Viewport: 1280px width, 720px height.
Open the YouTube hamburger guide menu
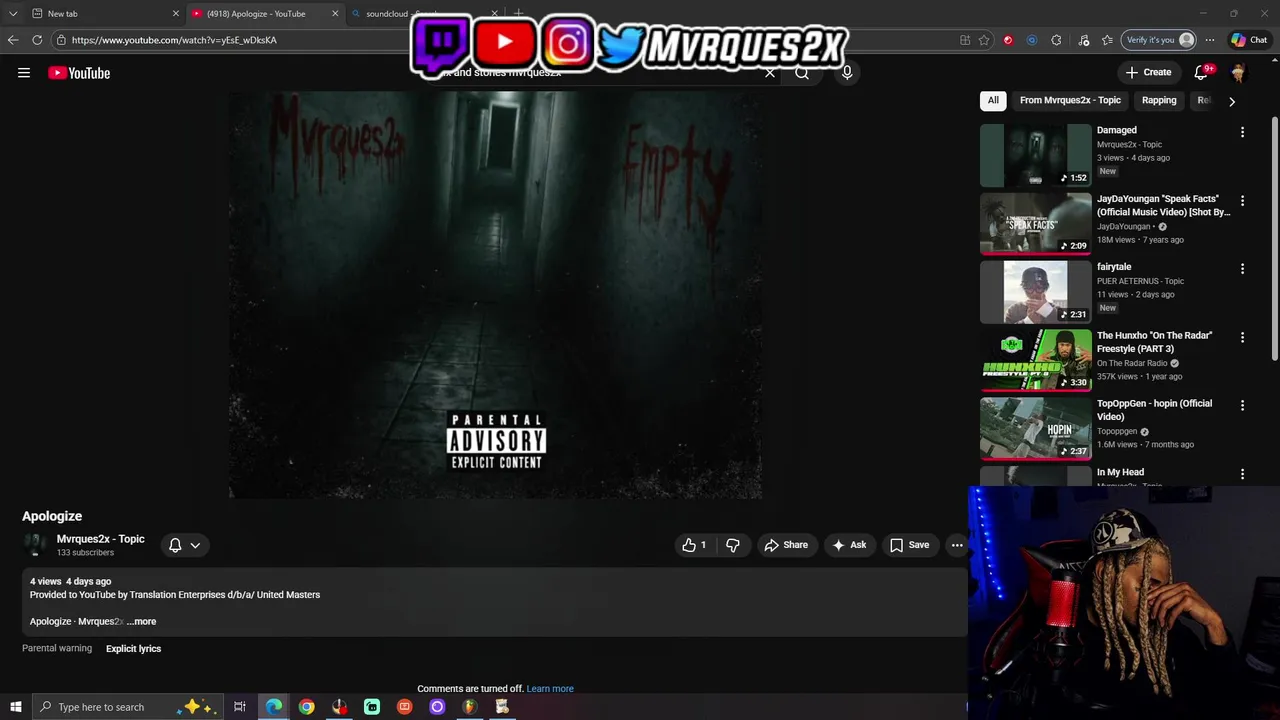pos(24,73)
